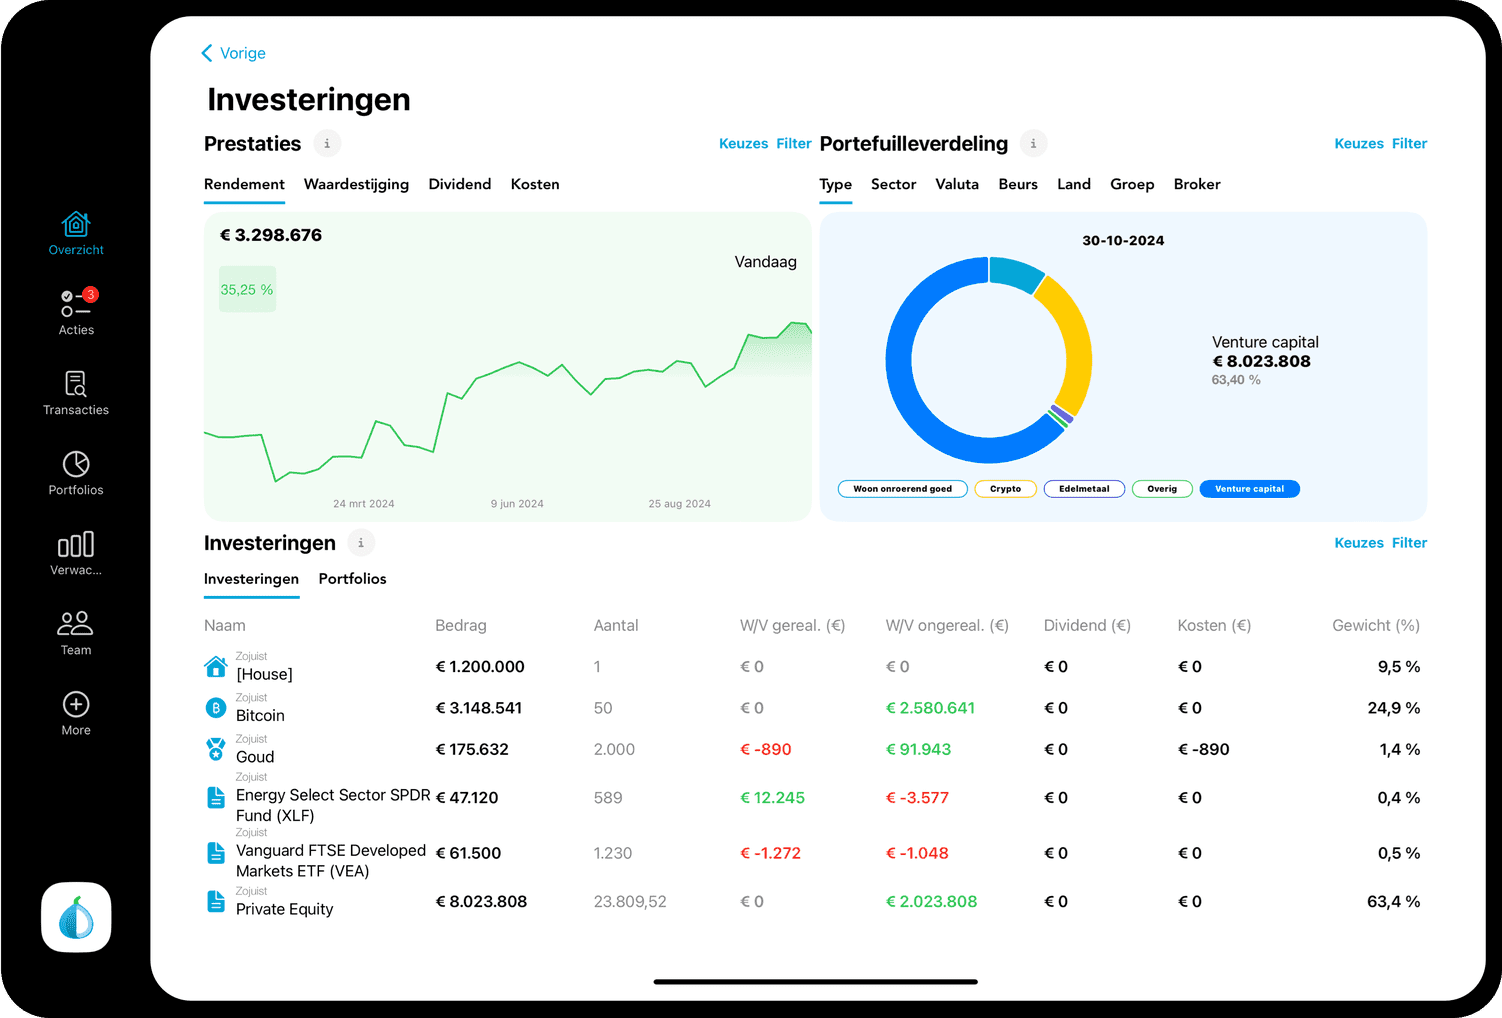Screen dimensions: 1502x1018
Task: Open the Transacties sidebar icon
Action: (x=76, y=392)
